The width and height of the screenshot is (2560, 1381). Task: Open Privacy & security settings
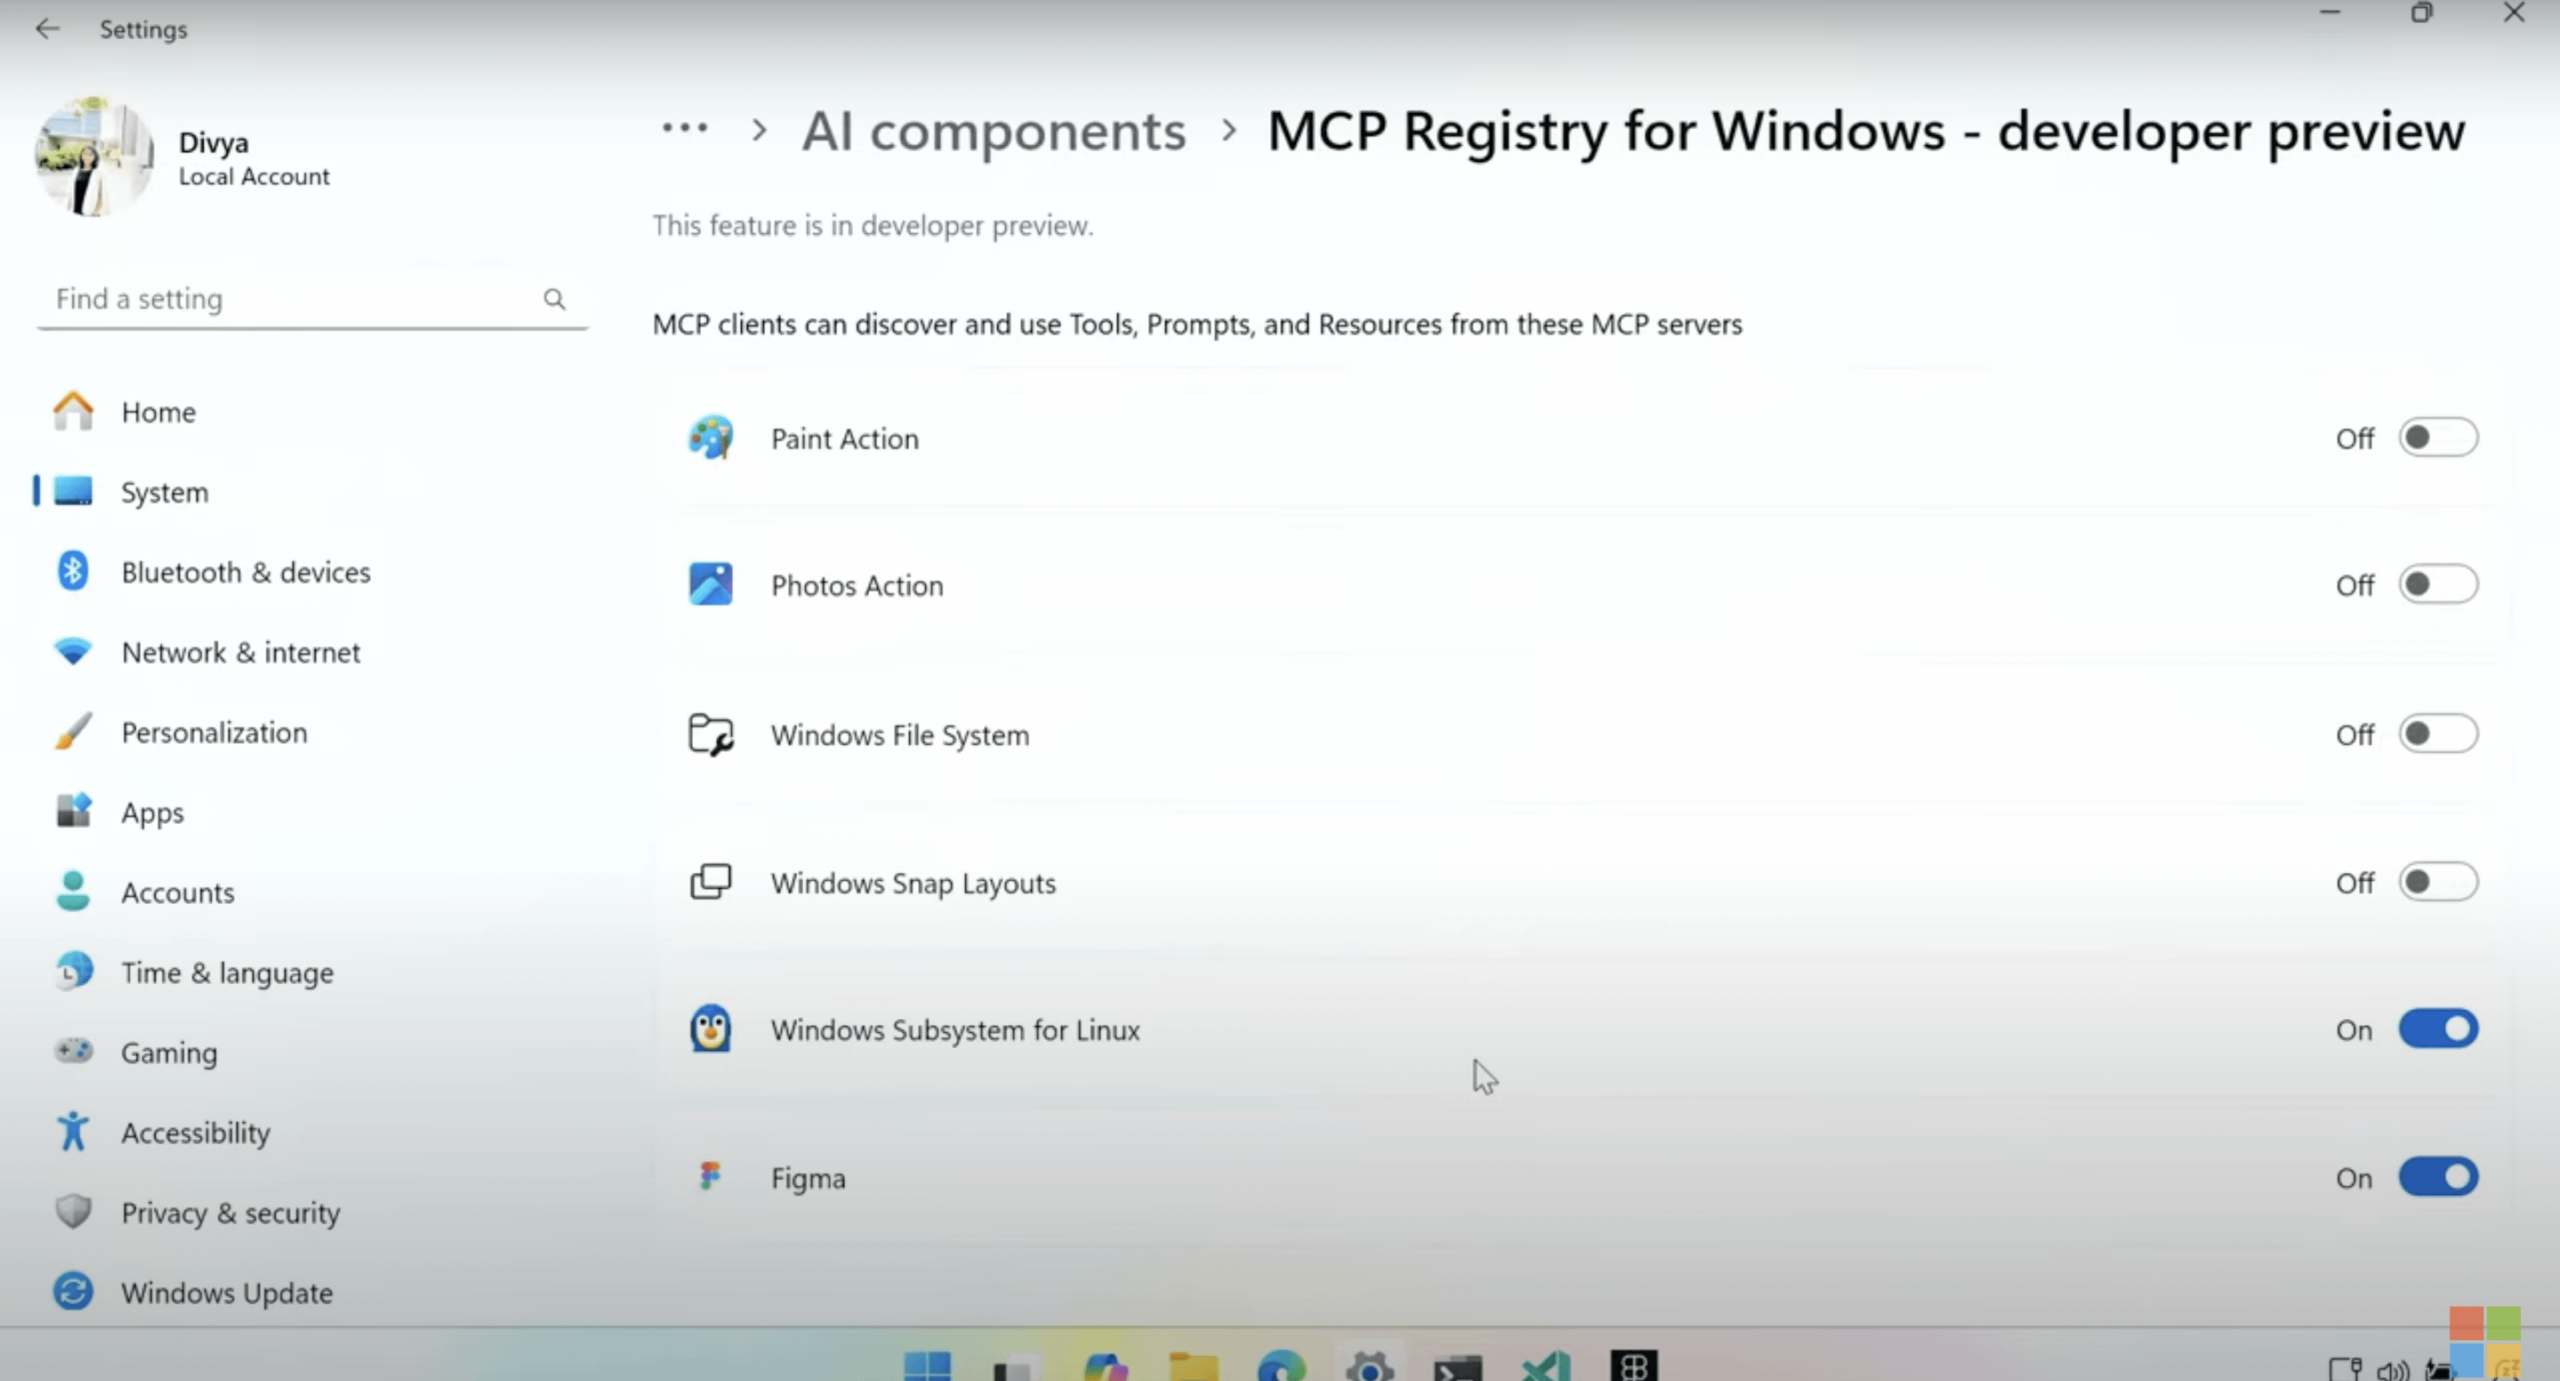pyautogui.click(x=310, y=1212)
